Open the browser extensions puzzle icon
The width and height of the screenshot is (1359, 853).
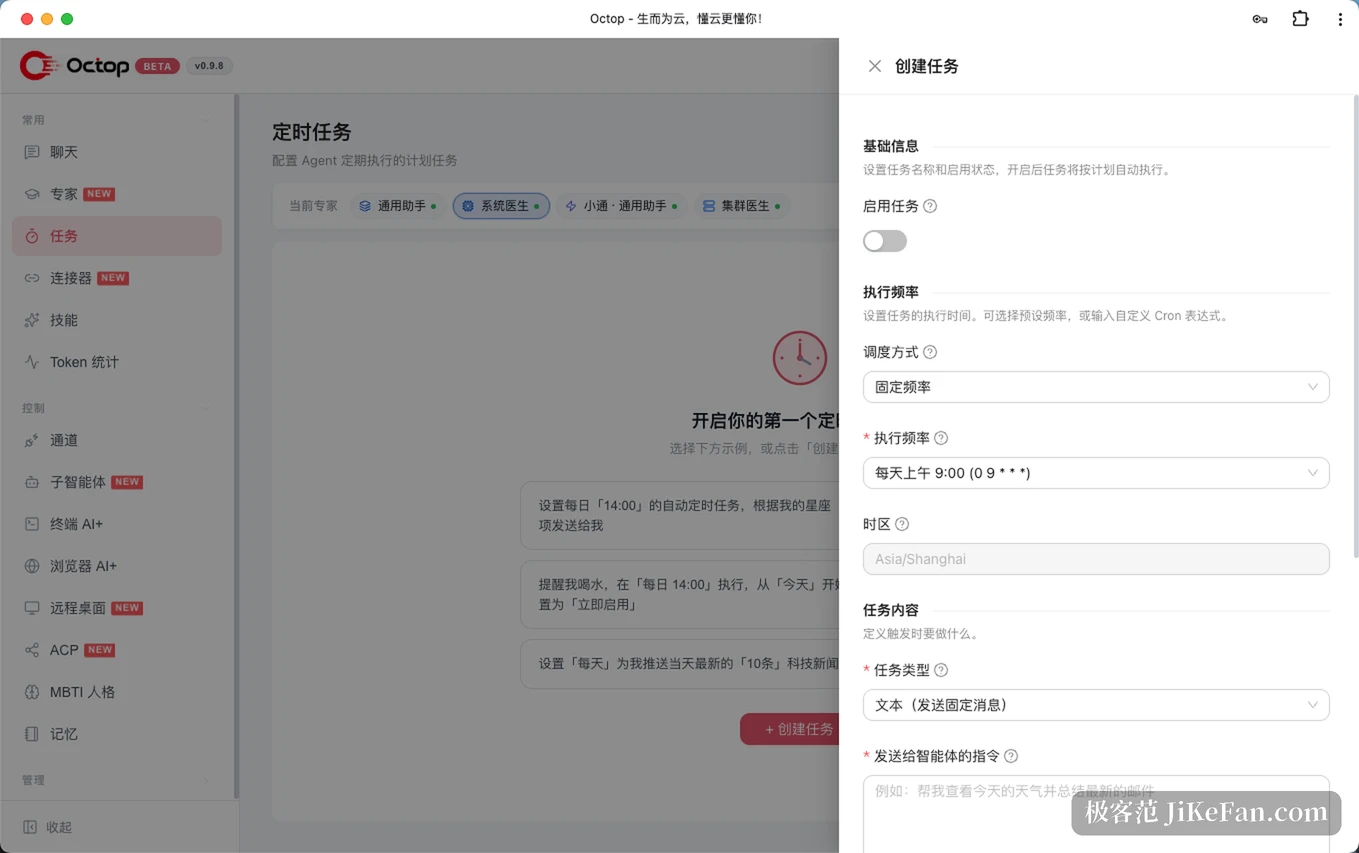[1300, 18]
